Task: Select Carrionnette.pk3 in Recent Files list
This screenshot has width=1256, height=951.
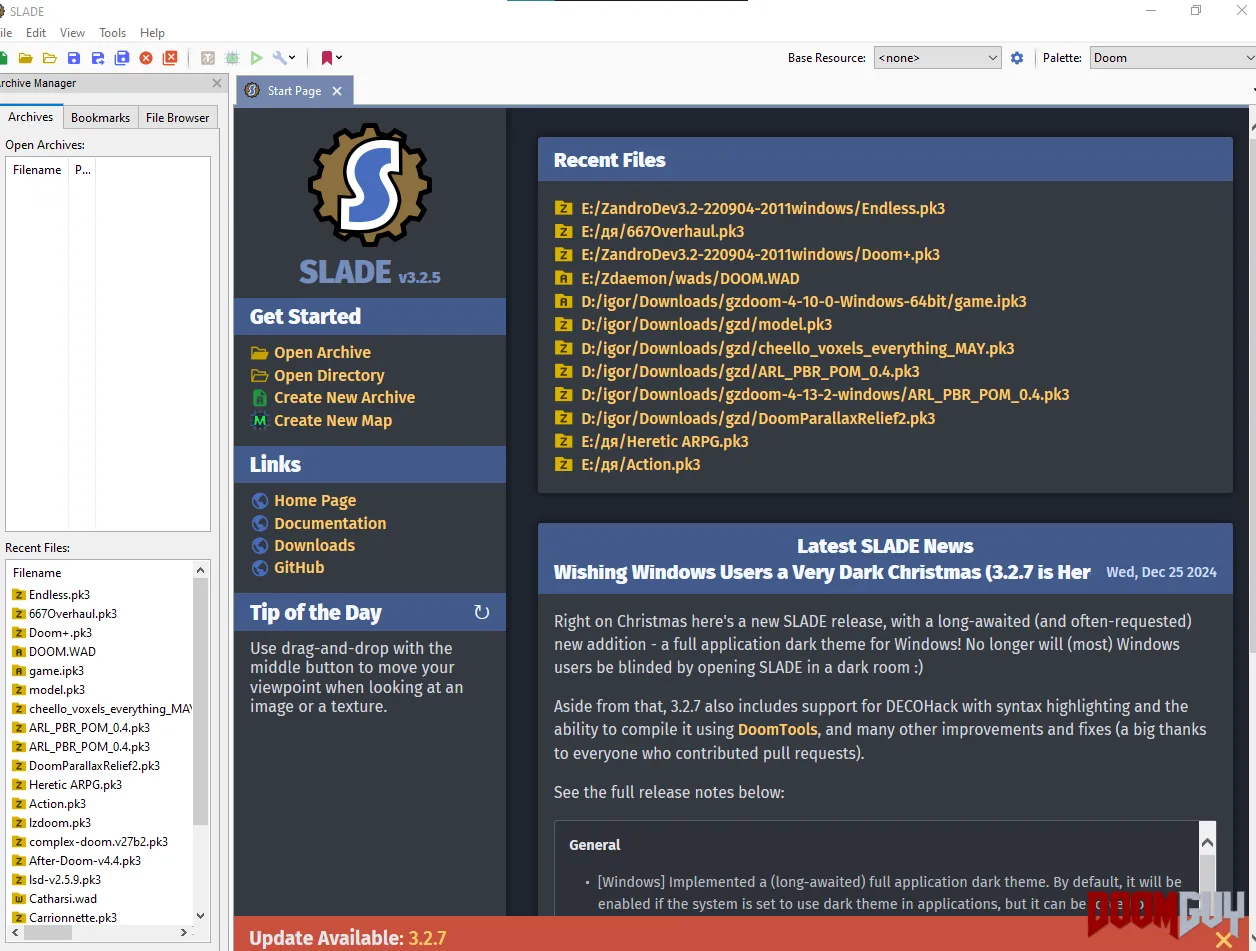Action: 73,918
